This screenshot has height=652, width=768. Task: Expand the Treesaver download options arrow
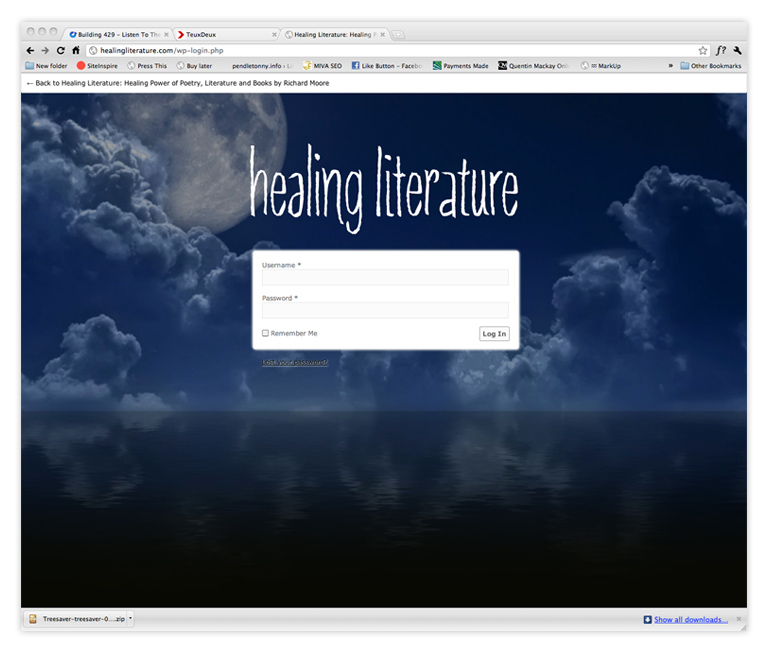[x=130, y=619]
